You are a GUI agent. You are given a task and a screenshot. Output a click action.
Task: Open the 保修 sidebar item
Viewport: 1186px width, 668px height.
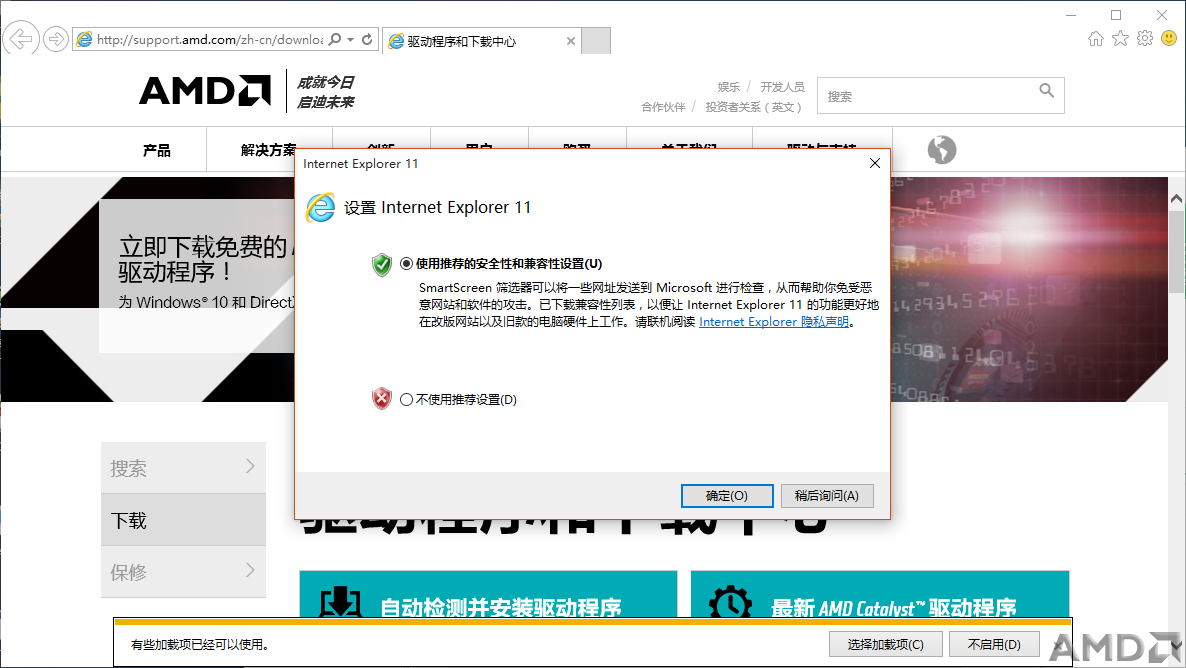183,572
